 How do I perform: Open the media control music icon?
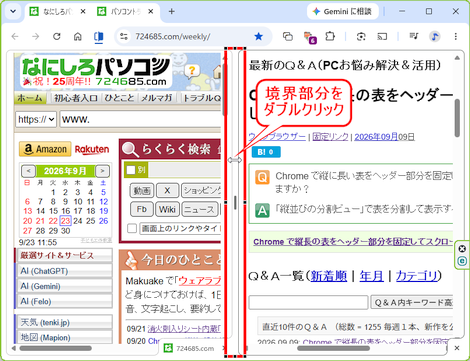coord(414,36)
